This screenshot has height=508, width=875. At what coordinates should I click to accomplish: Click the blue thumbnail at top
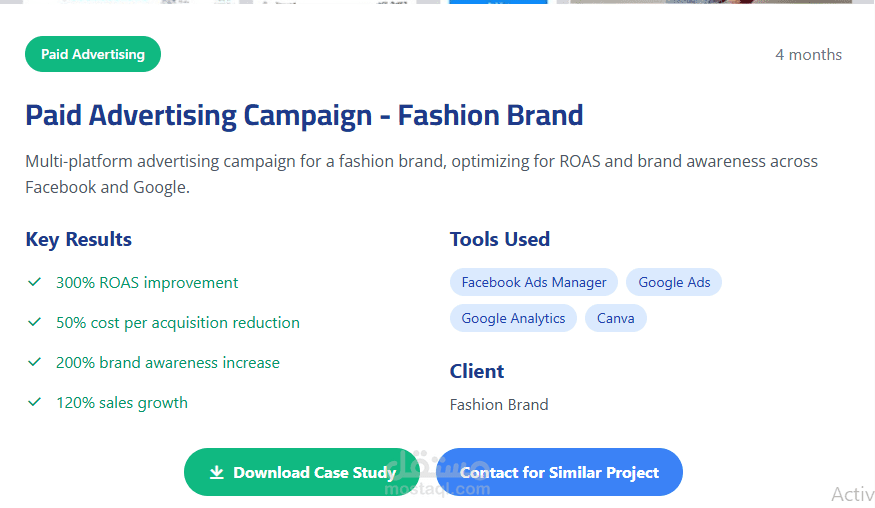[498, 2]
